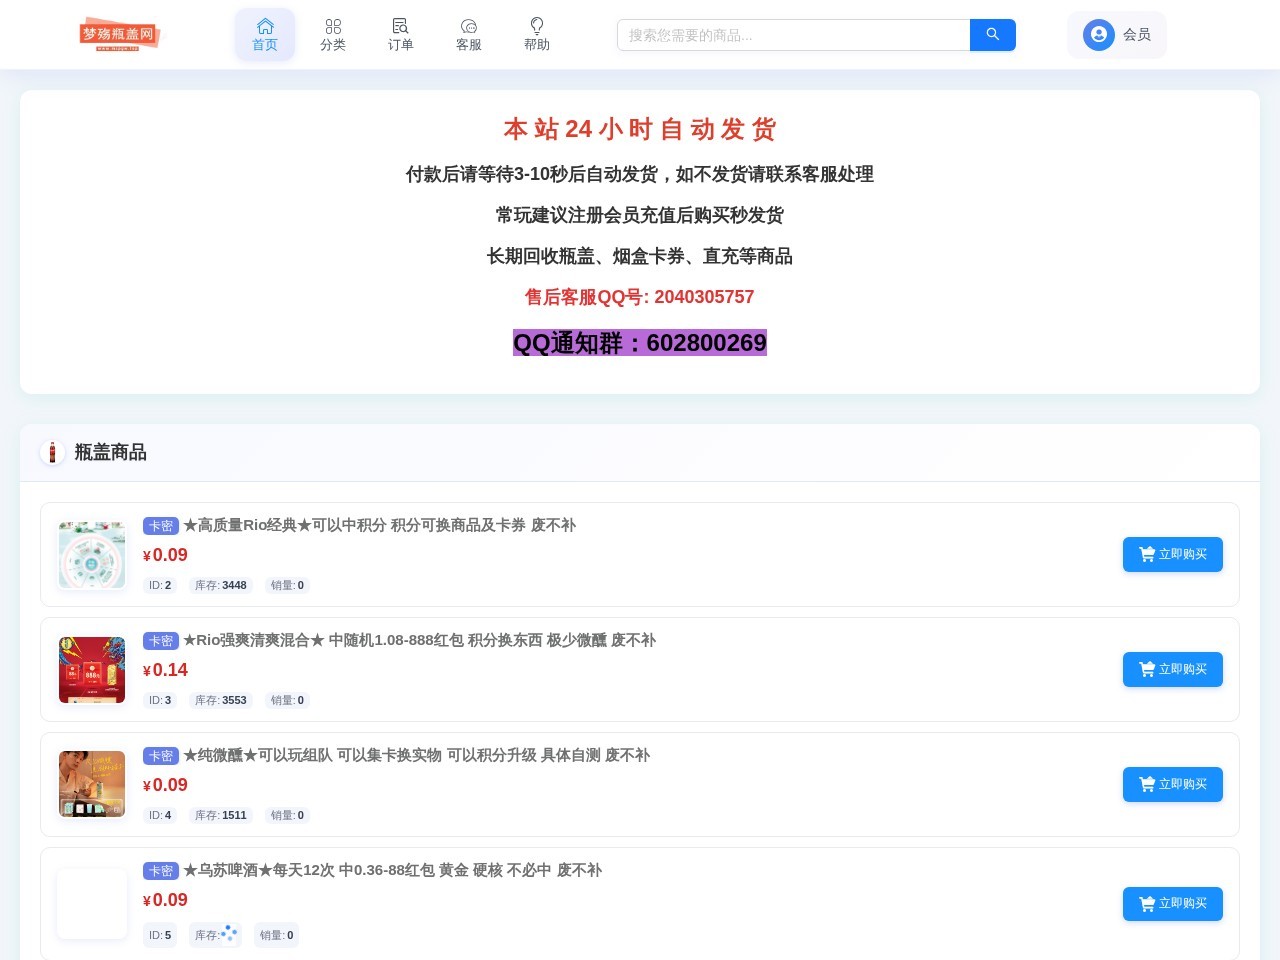The height and width of the screenshot is (960, 1280).
Task: Click the bottle icon beside 瓶盖商品
Action: (x=52, y=452)
